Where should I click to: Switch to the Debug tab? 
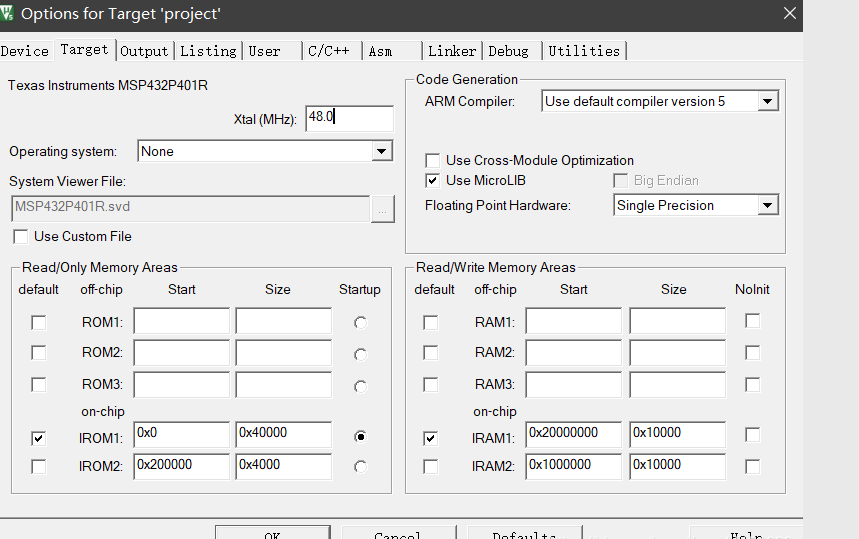click(508, 51)
